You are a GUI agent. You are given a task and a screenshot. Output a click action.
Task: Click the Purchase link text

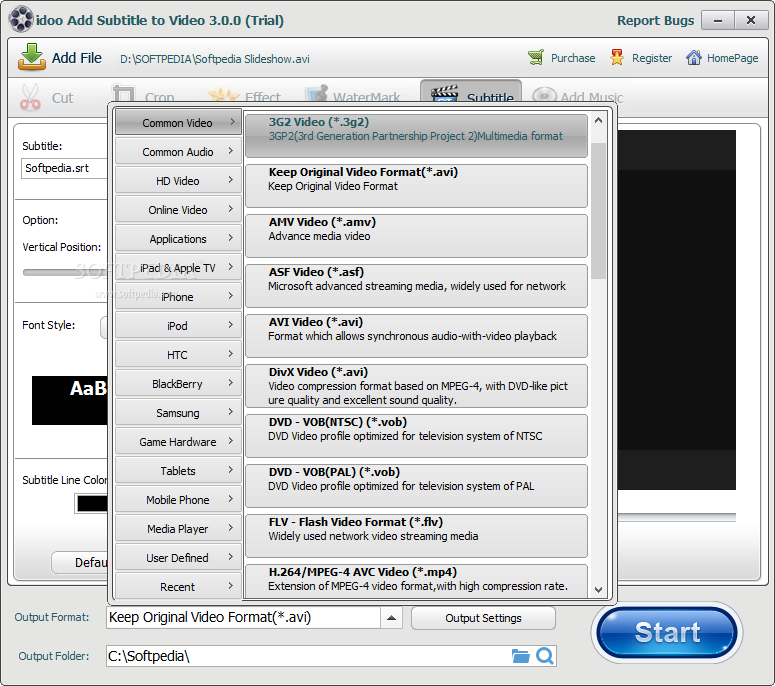coord(573,58)
